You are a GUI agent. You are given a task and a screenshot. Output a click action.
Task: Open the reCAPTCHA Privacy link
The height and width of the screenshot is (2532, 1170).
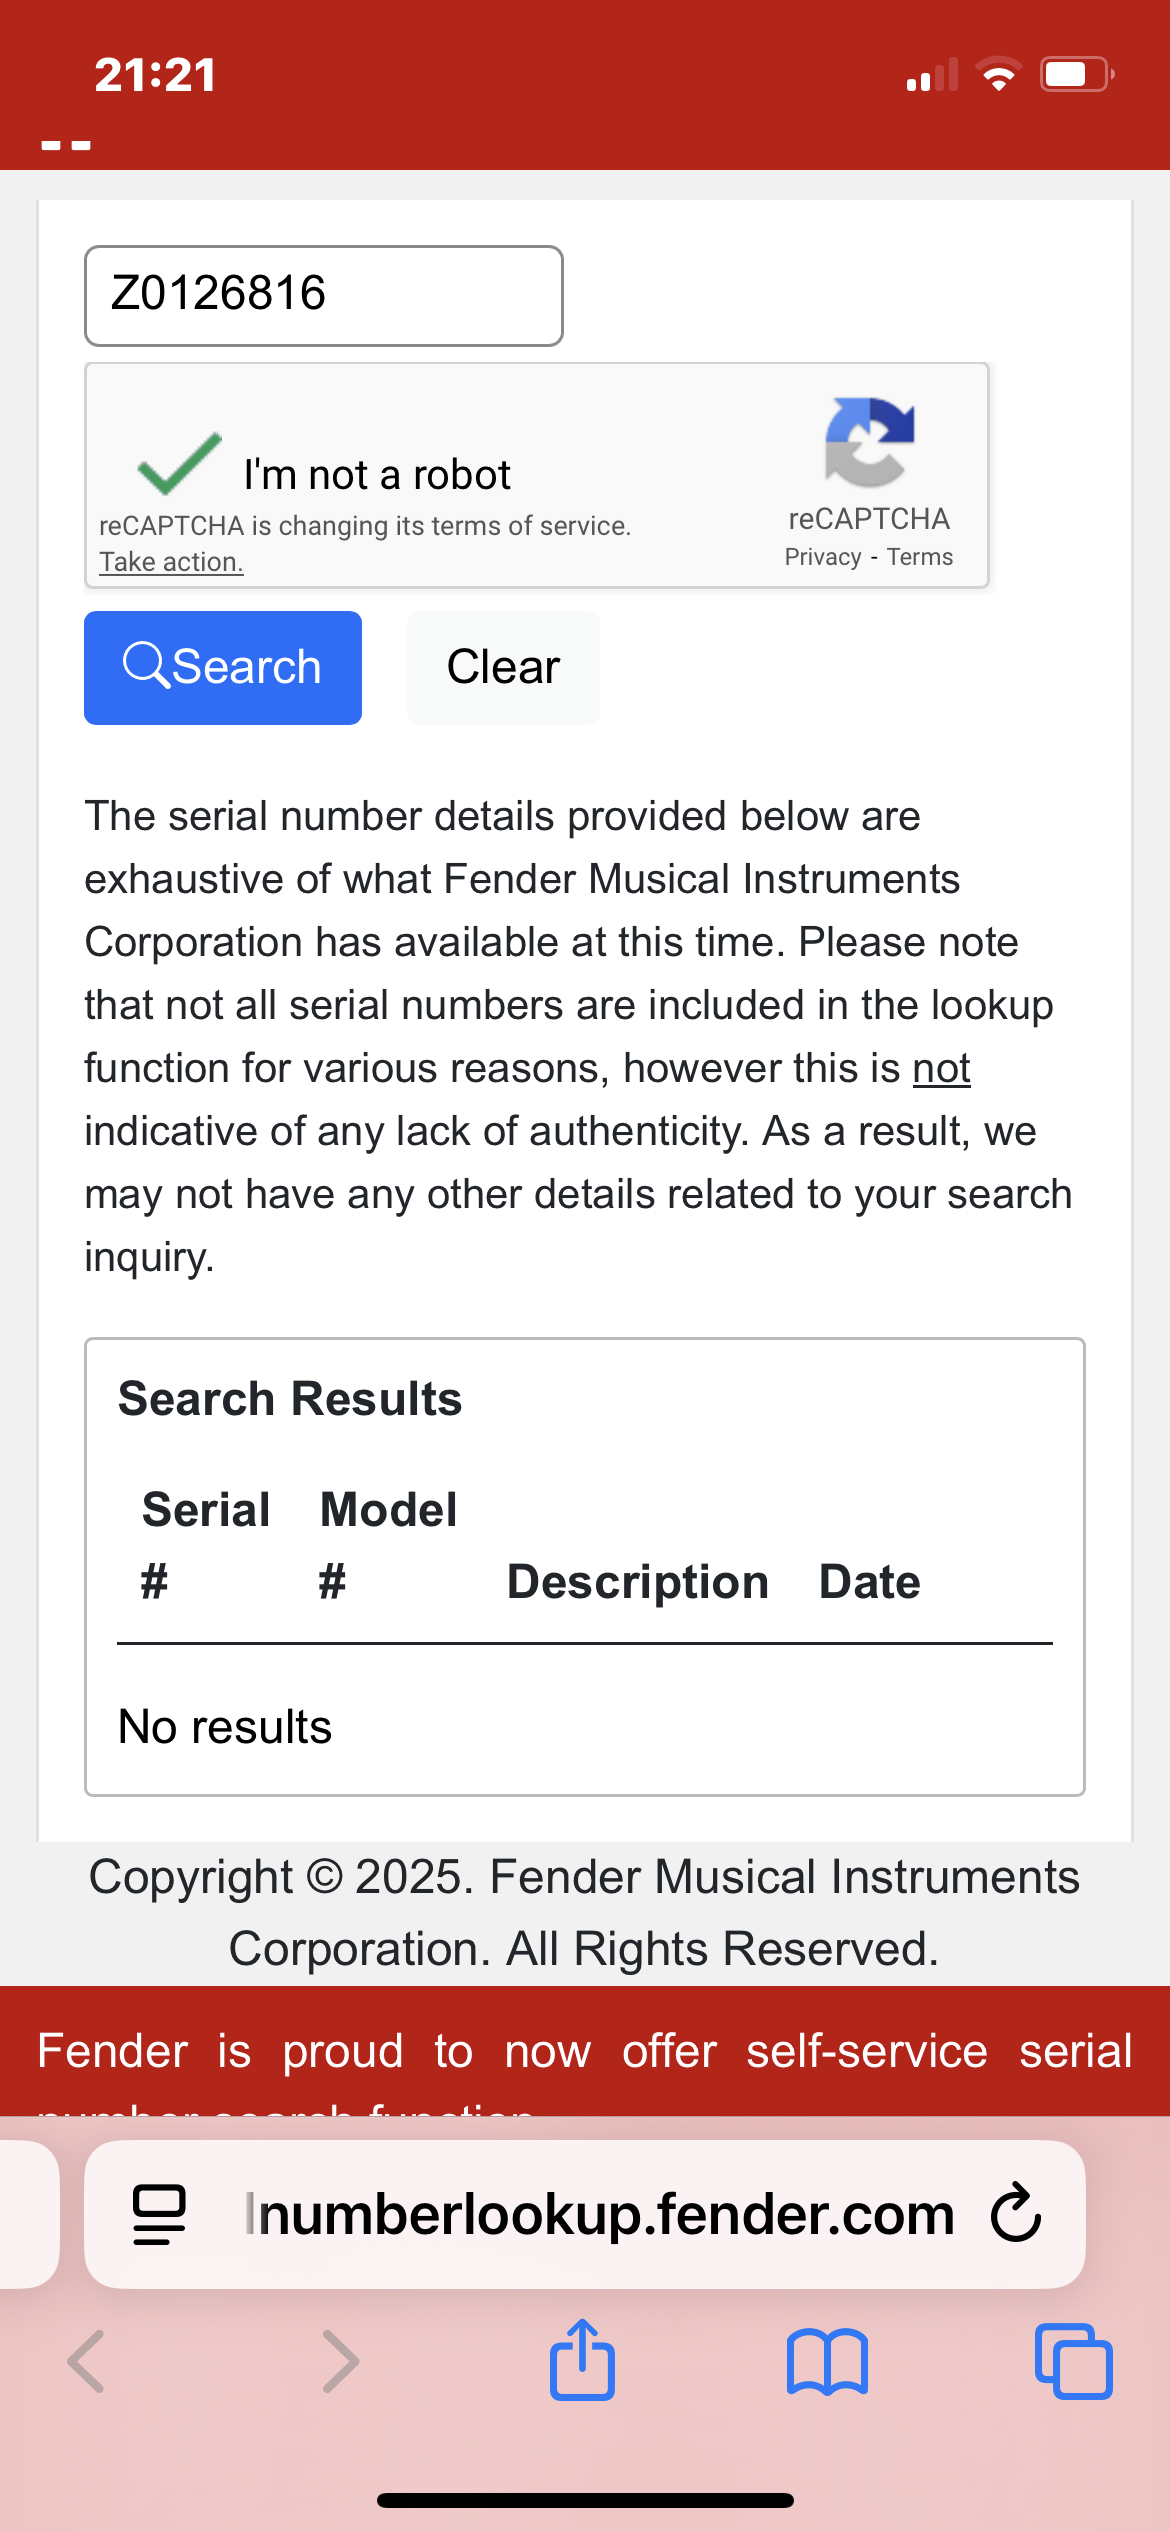coord(822,557)
